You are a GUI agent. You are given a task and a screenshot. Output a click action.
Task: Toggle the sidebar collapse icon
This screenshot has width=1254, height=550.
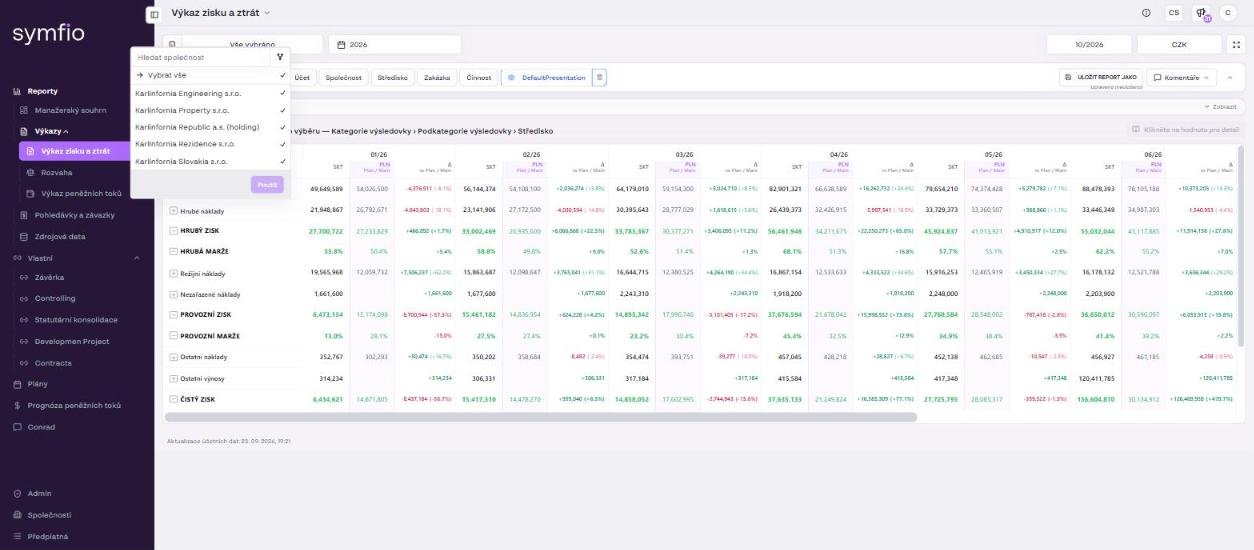(153, 14)
